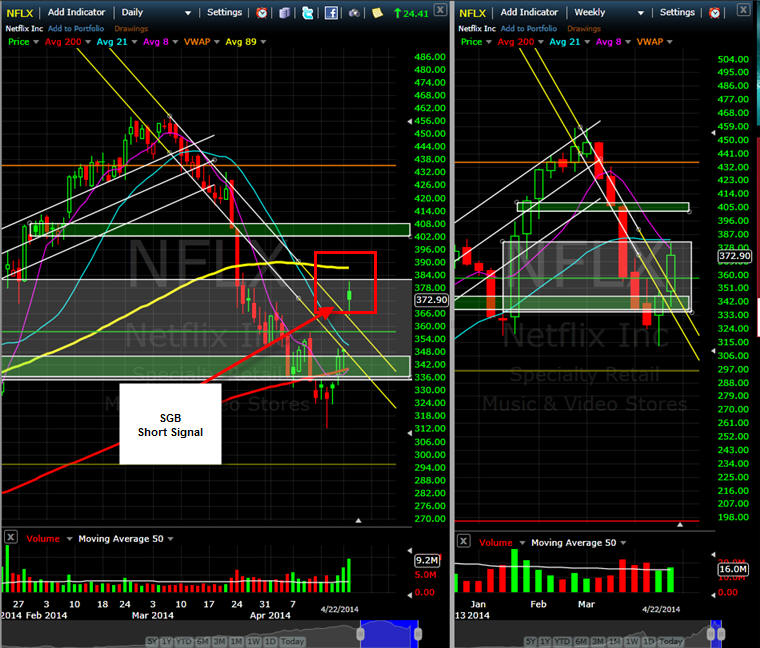760x648 pixels.
Task: Open Add Indicator on Weekly chart
Action: click(529, 12)
